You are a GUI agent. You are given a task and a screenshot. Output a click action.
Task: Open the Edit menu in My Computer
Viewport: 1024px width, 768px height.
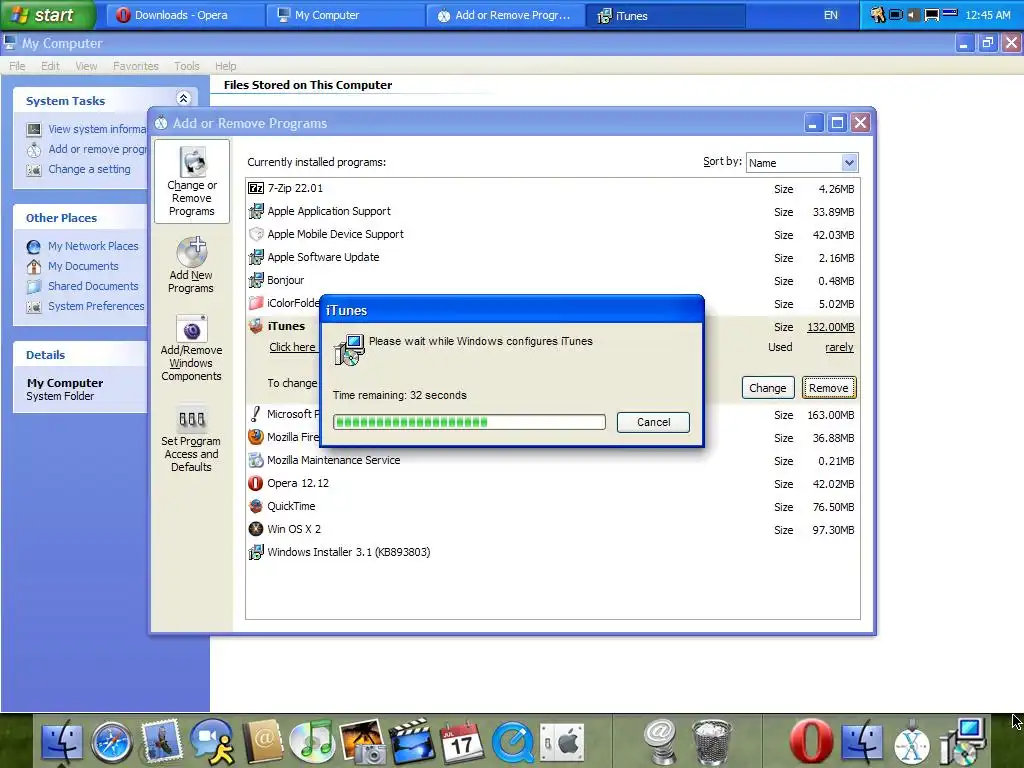pos(50,66)
